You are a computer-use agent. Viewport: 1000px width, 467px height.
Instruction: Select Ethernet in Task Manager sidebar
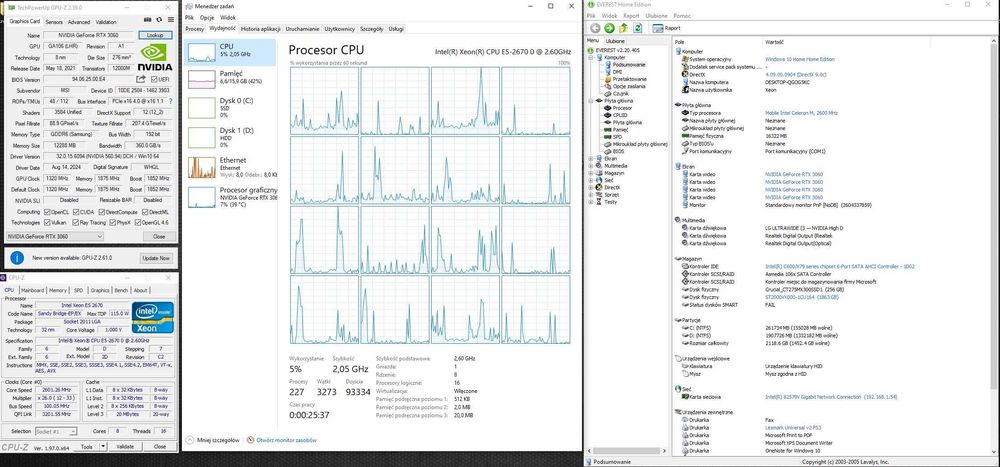pyautogui.click(x=230, y=166)
